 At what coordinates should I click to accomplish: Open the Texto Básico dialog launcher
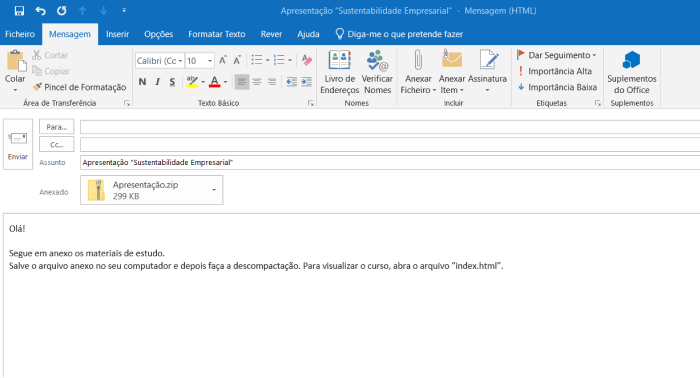point(311,103)
